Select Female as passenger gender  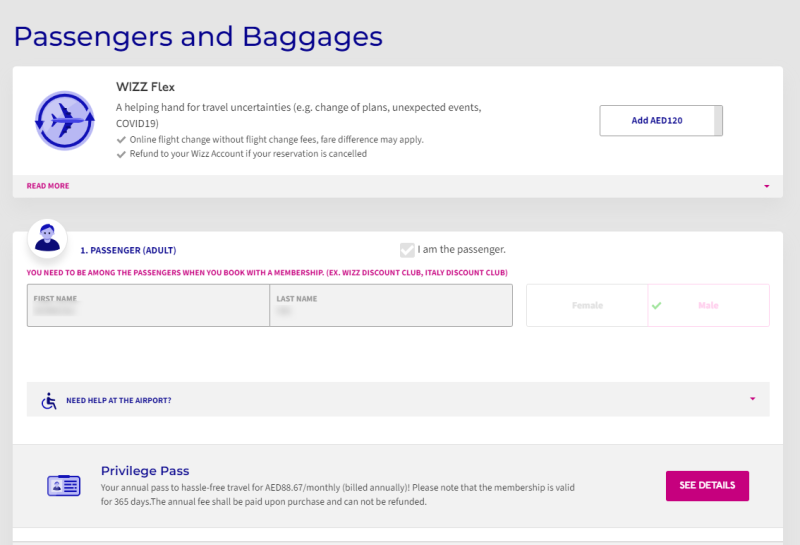(x=587, y=305)
